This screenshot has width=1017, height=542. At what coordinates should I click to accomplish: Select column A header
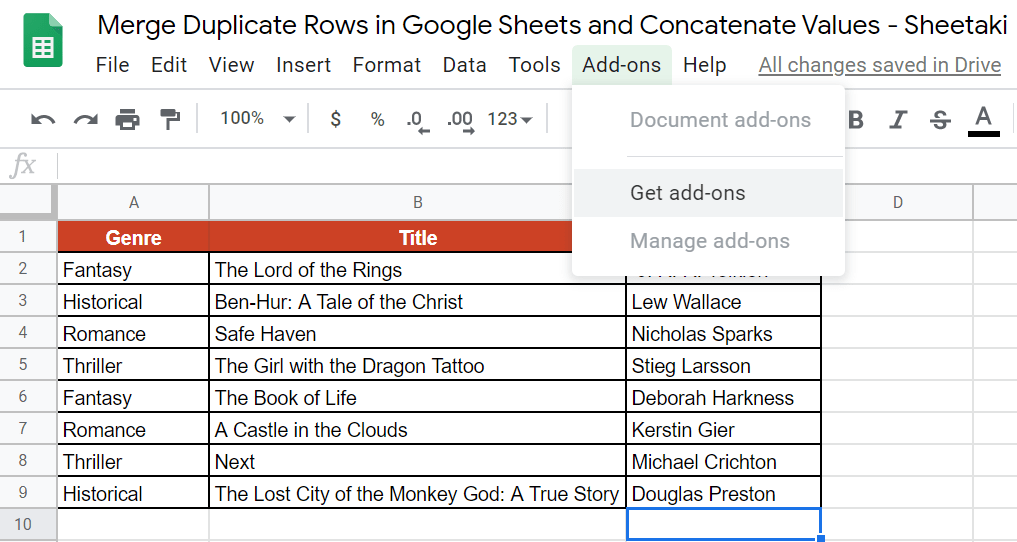click(134, 202)
